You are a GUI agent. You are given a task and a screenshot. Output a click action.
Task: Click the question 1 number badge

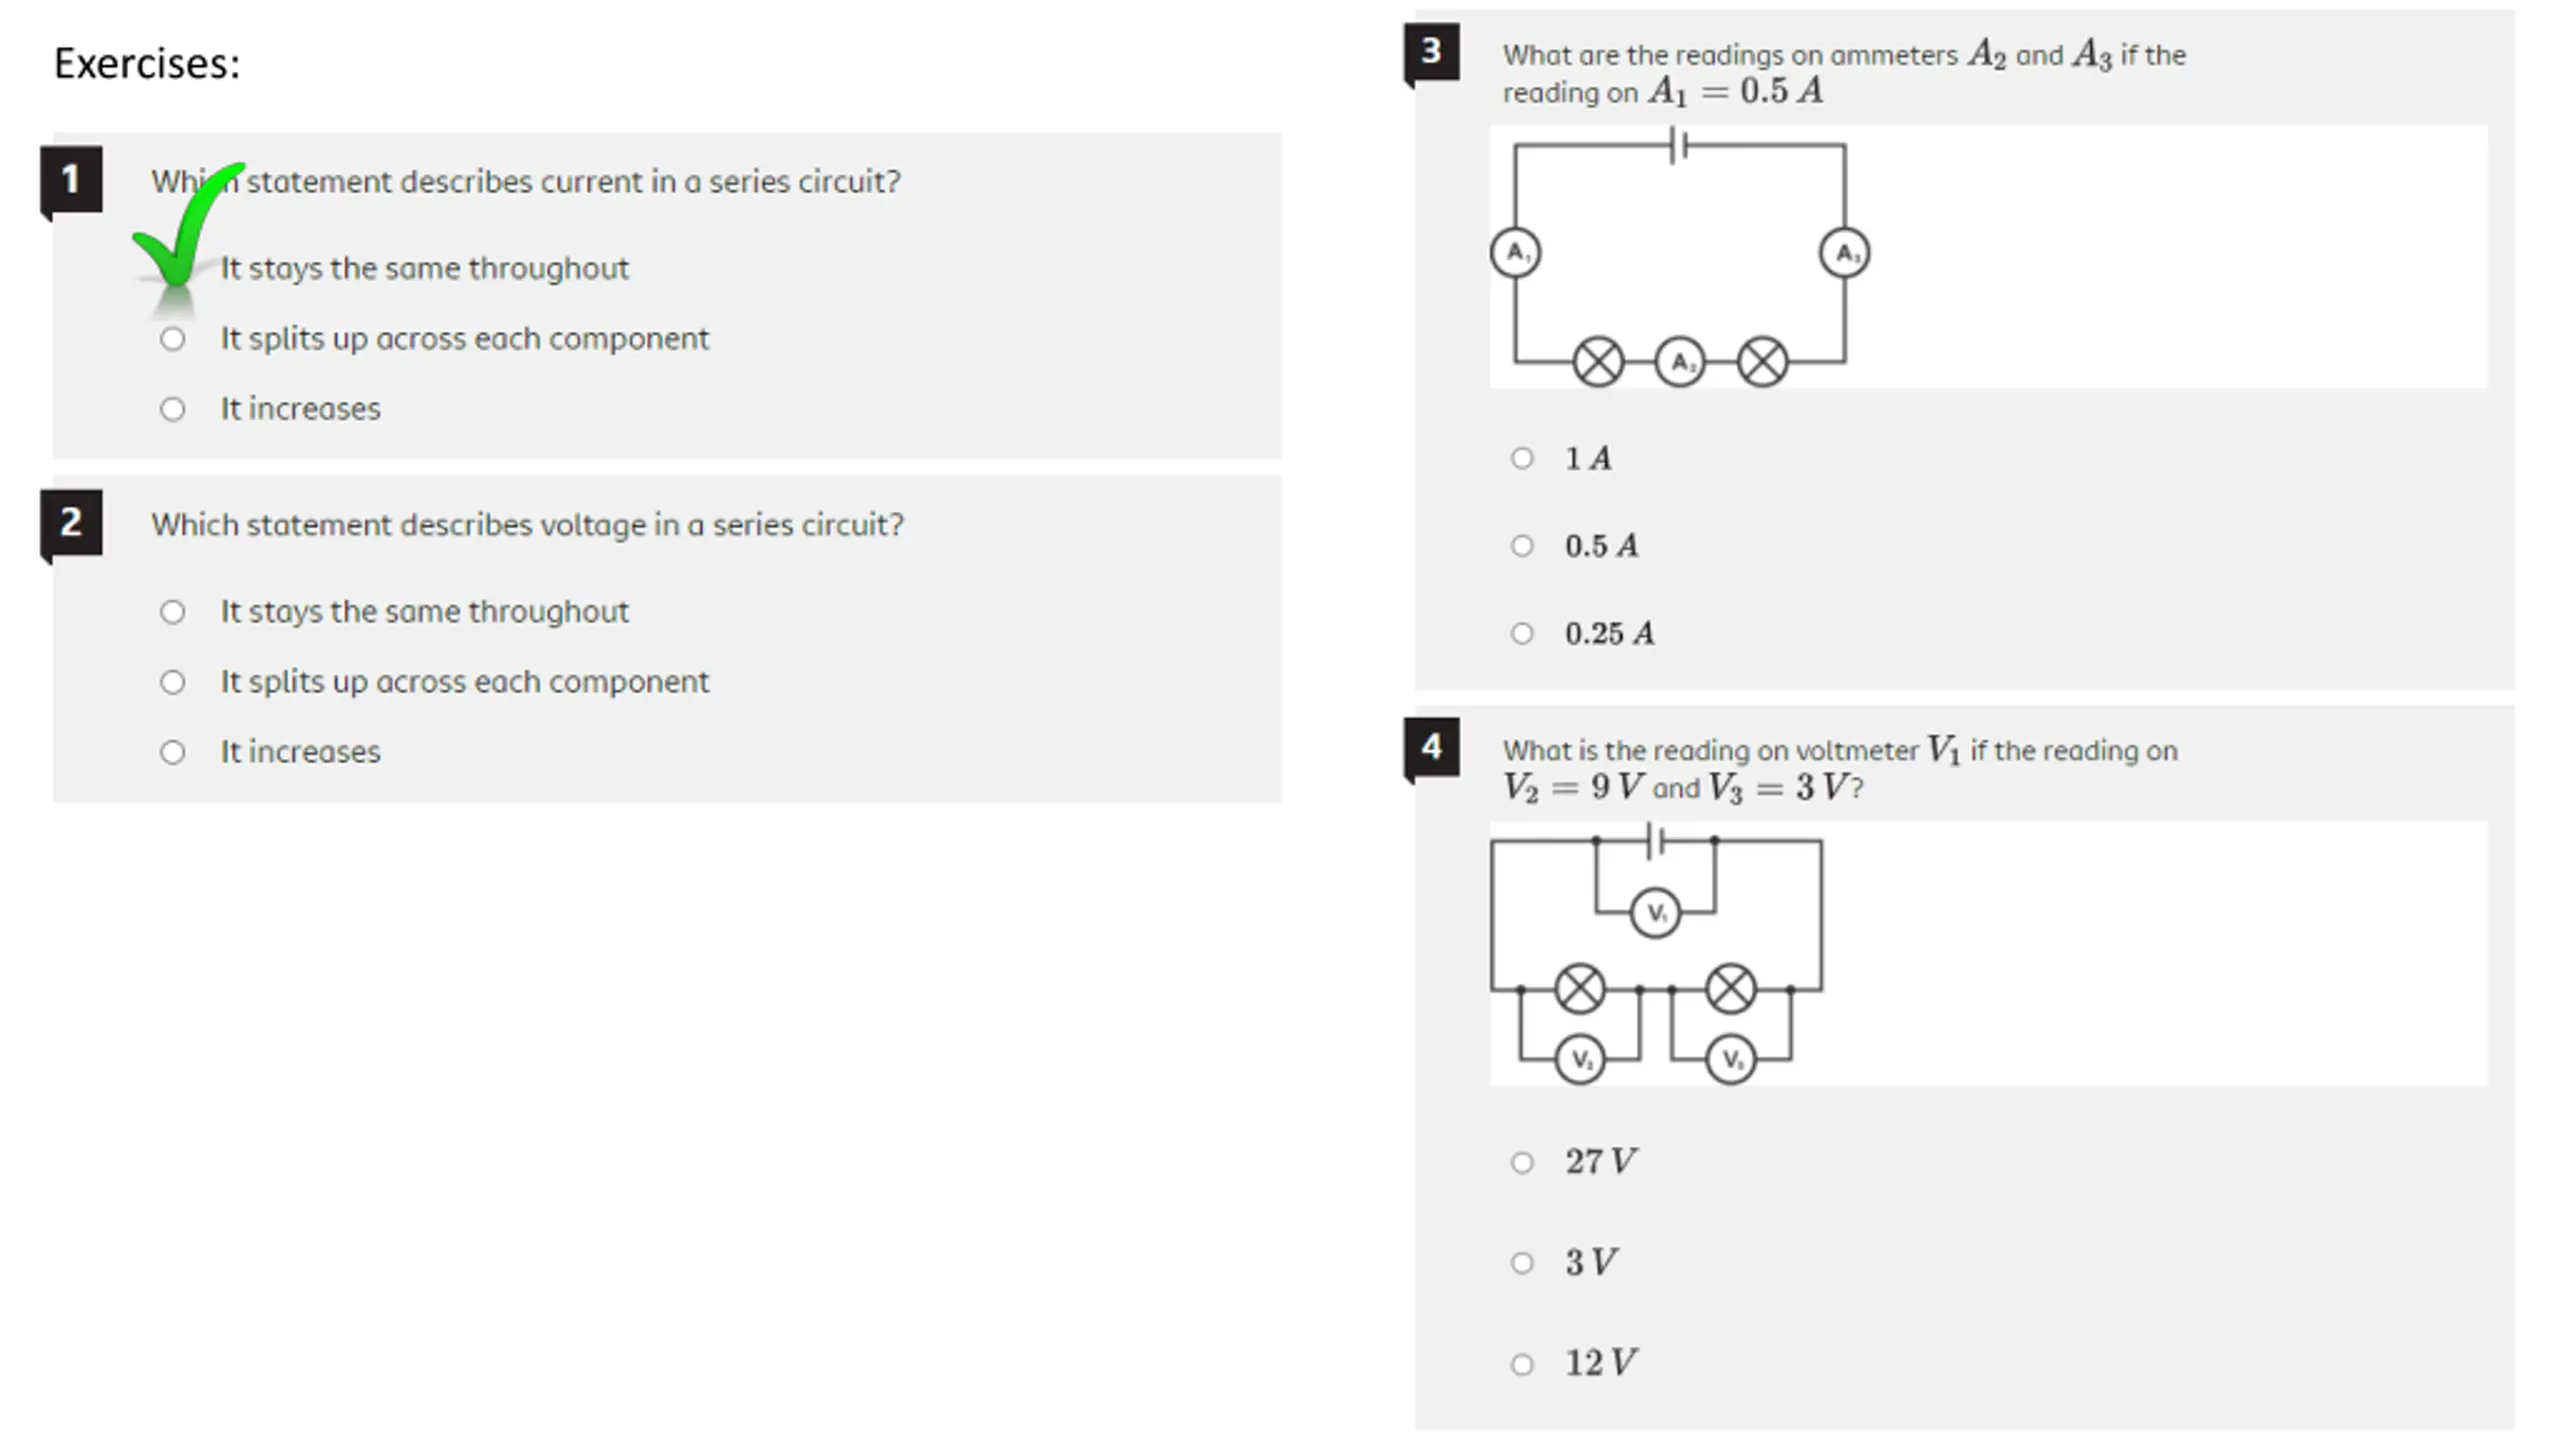[71, 180]
